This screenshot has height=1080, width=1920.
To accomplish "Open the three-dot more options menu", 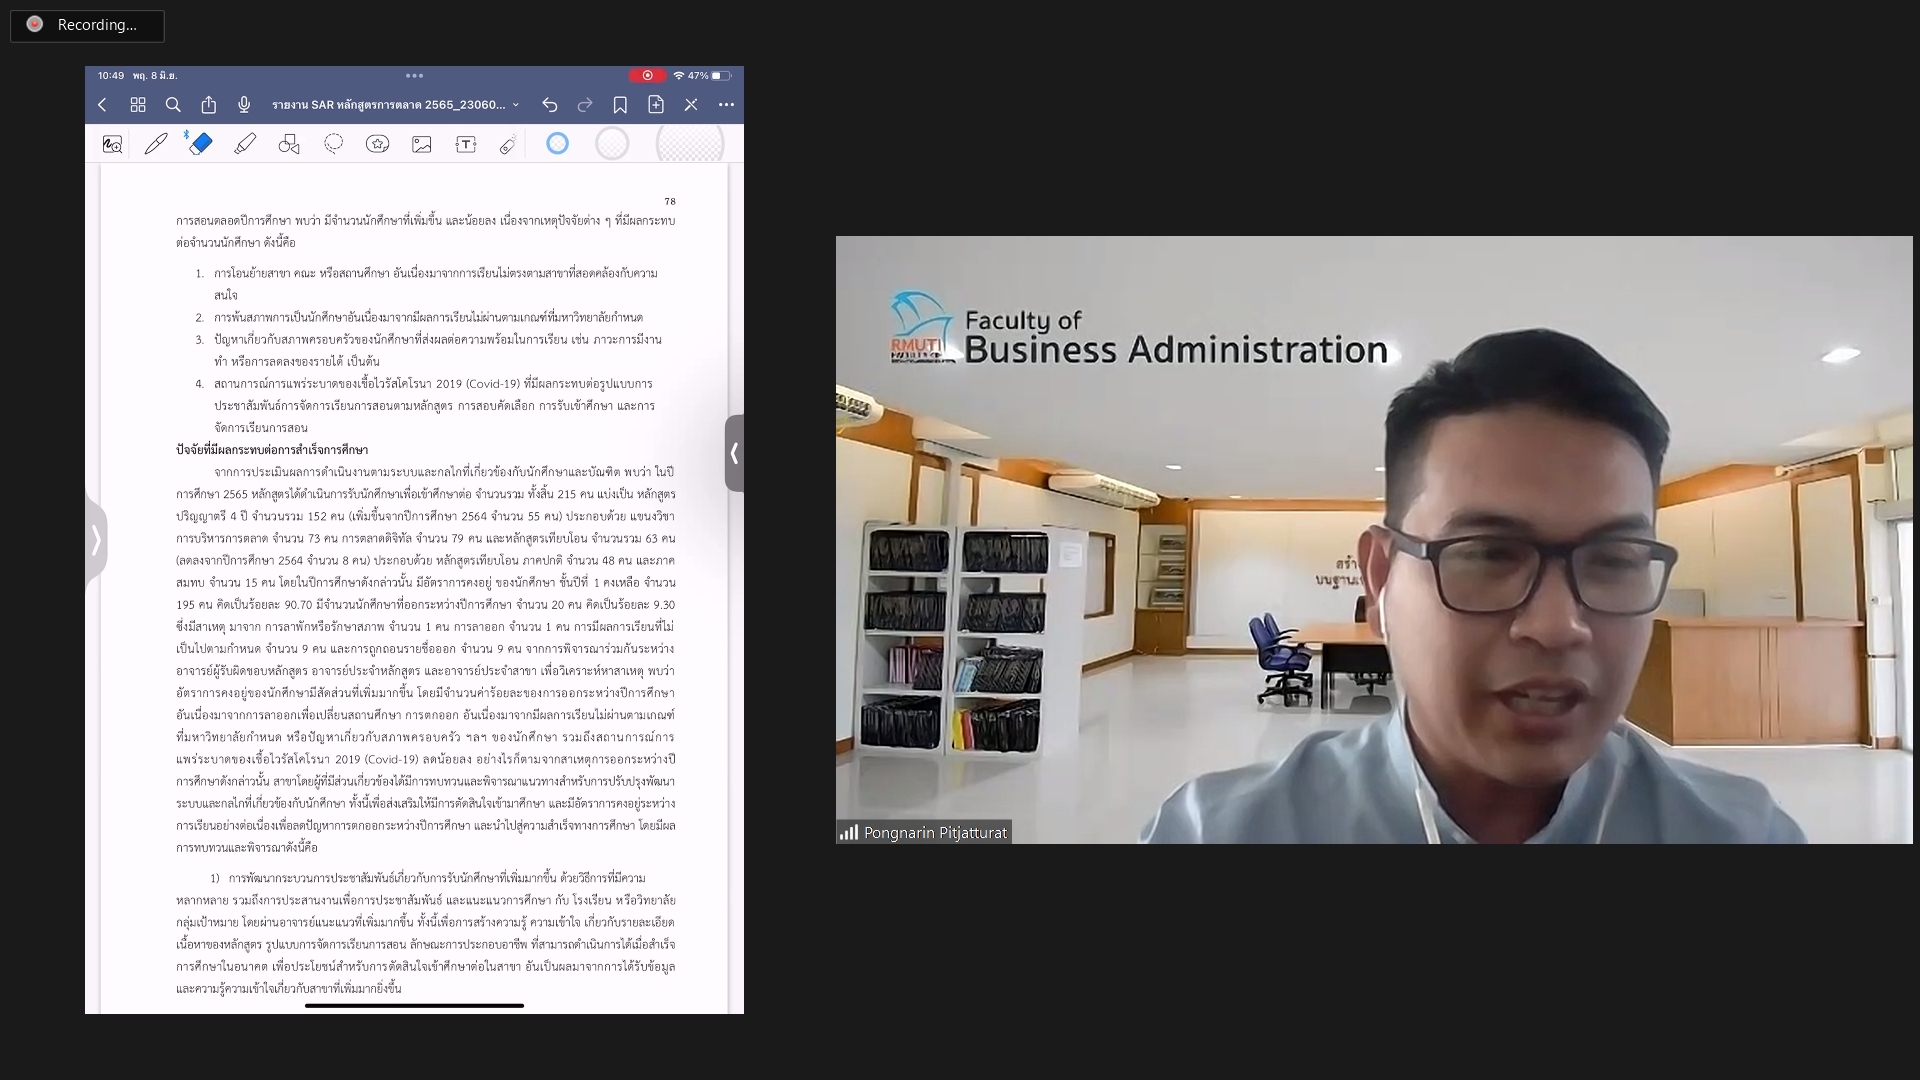I will coord(726,104).
